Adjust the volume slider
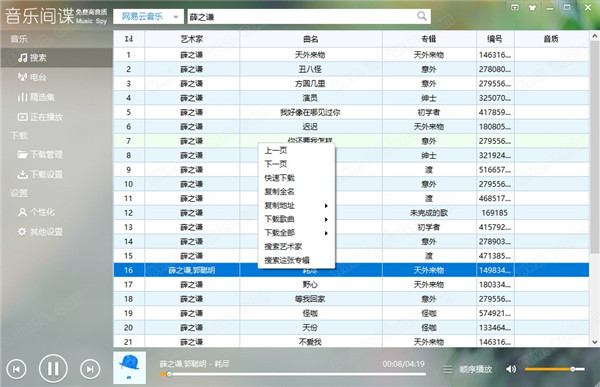This screenshot has height=387, width=600. point(554,369)
